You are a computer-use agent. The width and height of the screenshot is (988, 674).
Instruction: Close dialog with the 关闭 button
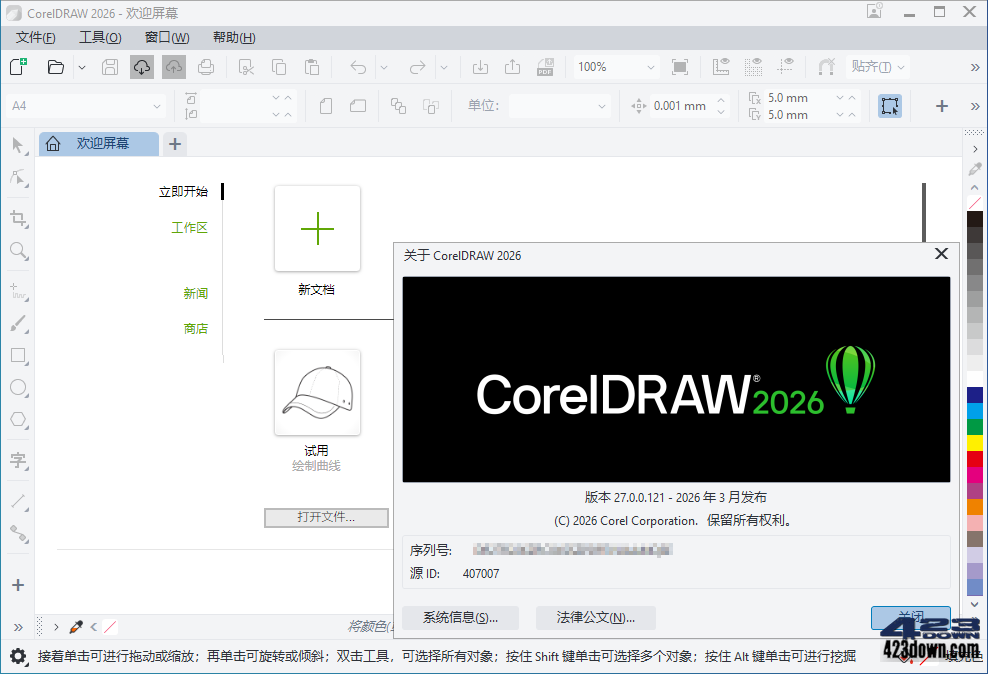point(910,618)
